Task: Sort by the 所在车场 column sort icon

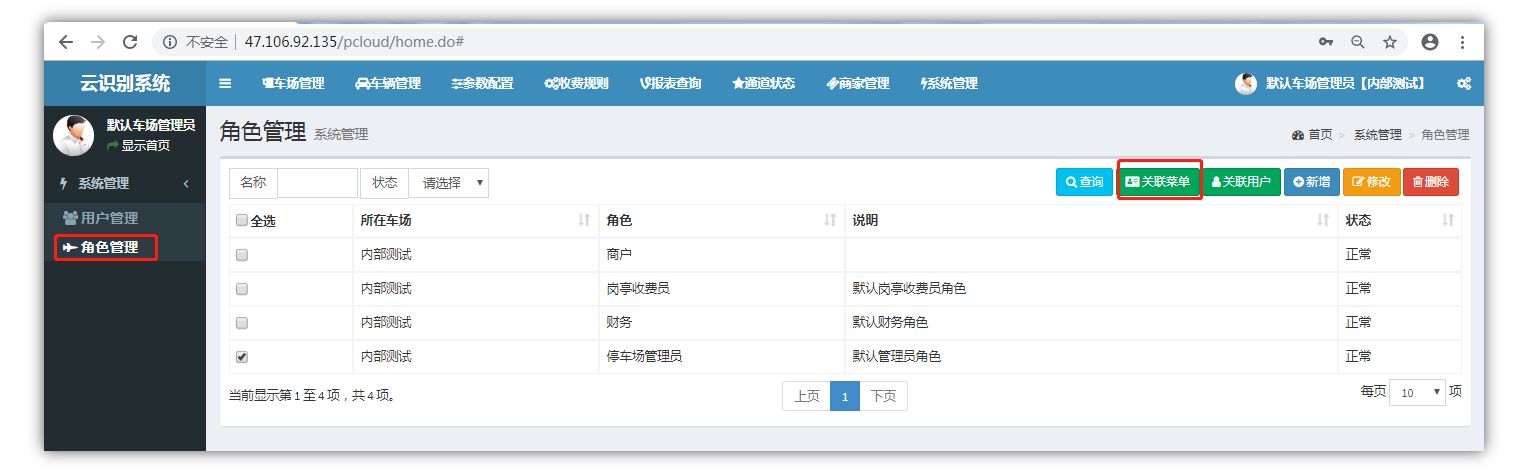Action: (584, 220)
